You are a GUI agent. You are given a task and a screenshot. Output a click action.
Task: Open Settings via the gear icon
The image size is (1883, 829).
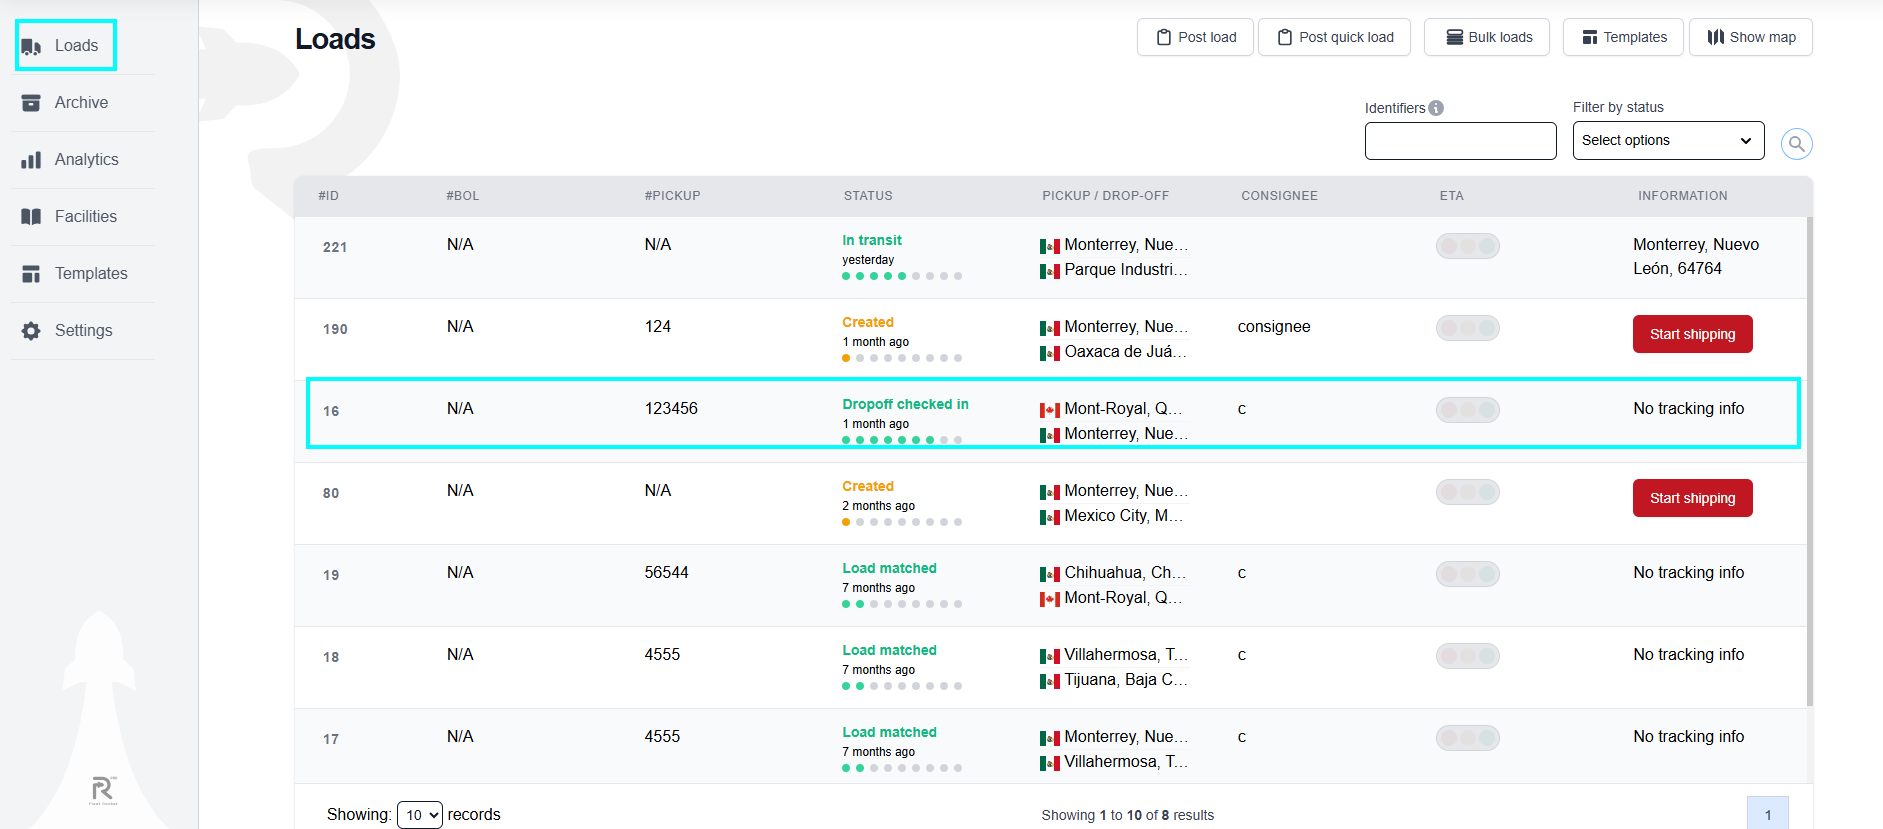point(31,331)
